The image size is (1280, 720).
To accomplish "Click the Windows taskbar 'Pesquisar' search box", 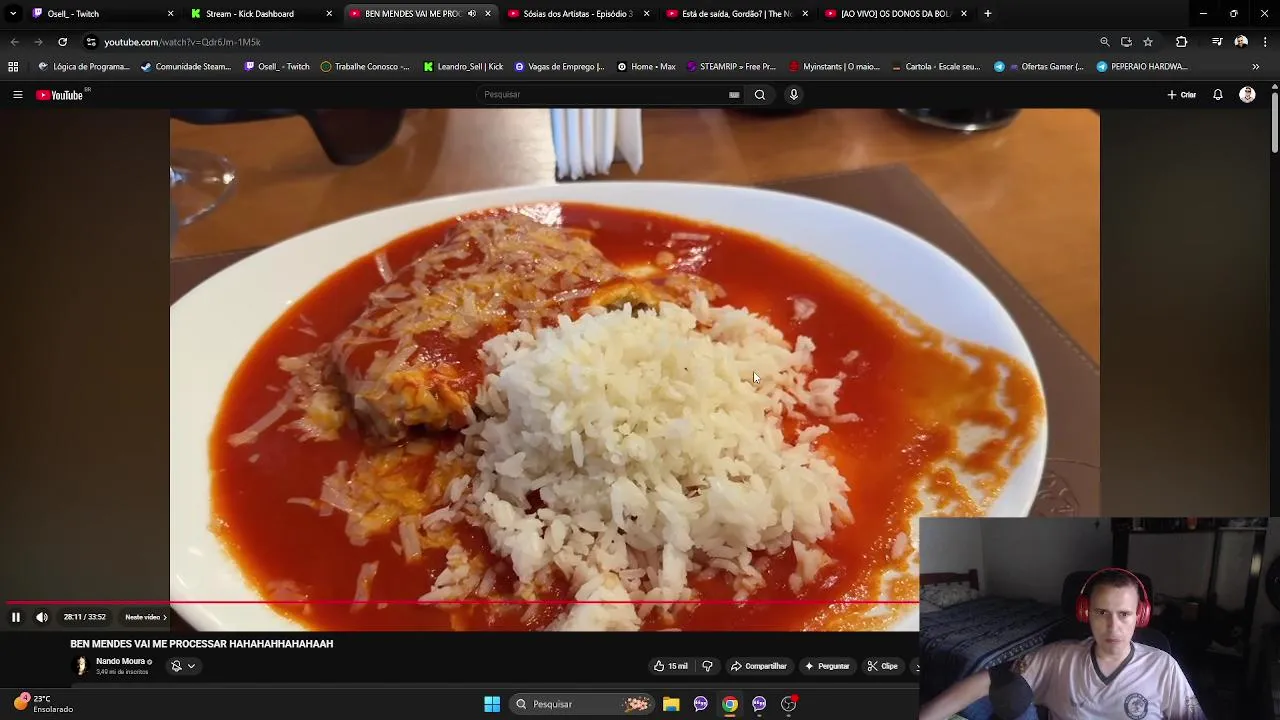I will point(582,704).
